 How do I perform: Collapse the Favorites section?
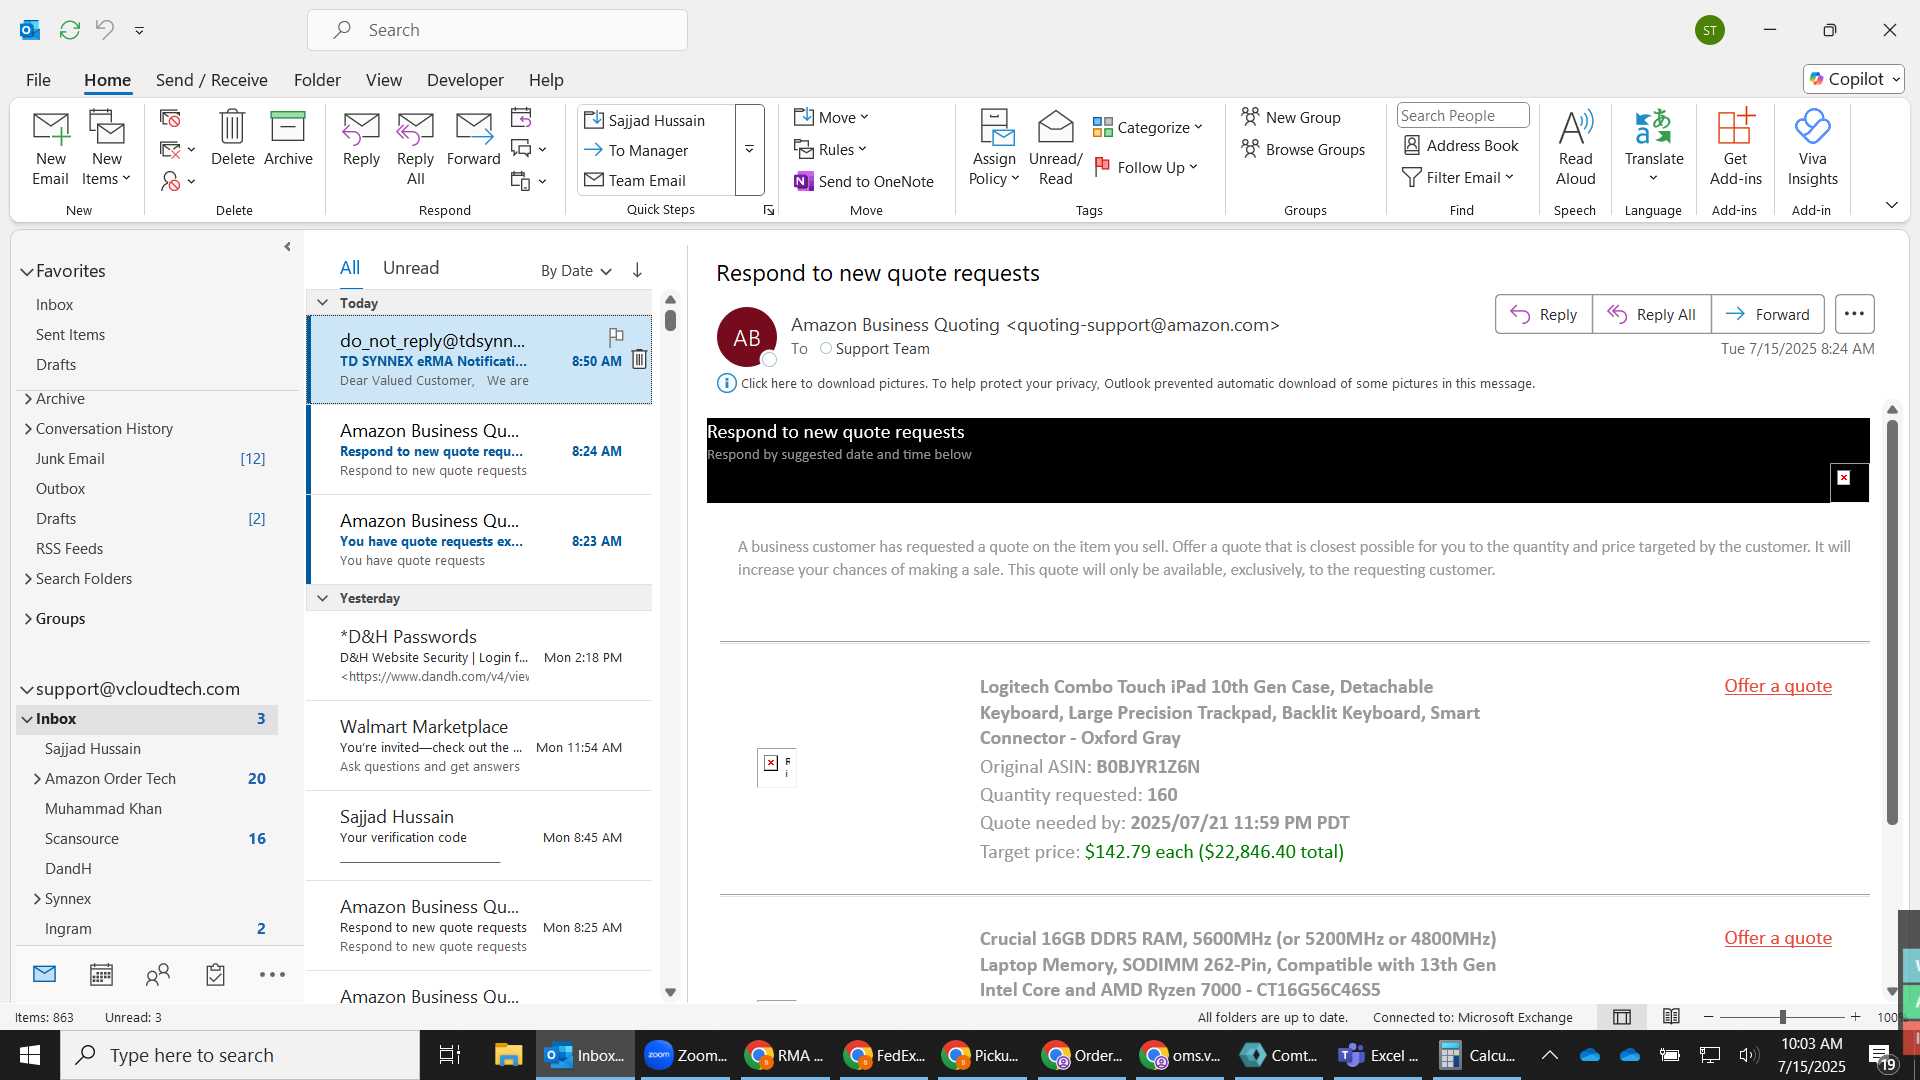pyautogui.click(x=27, y=272)
